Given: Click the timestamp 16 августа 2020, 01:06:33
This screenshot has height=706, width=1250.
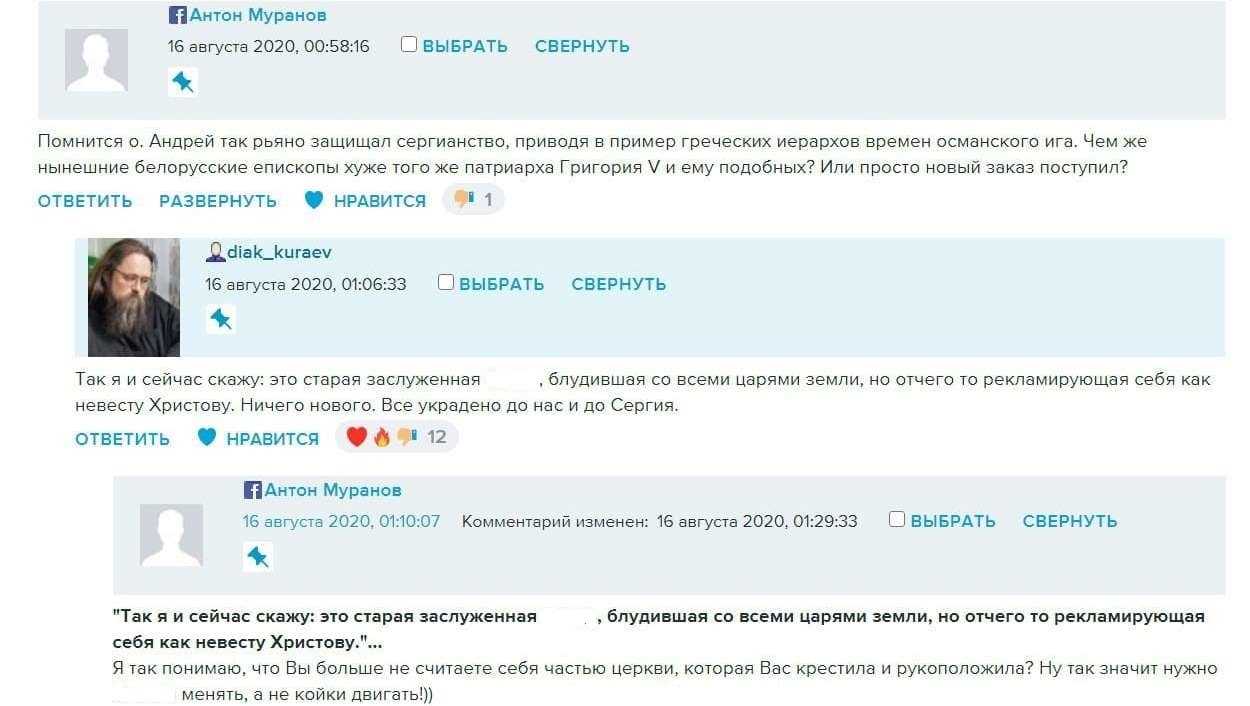Looking at the screenshot, I should click(x=306, y=284).
